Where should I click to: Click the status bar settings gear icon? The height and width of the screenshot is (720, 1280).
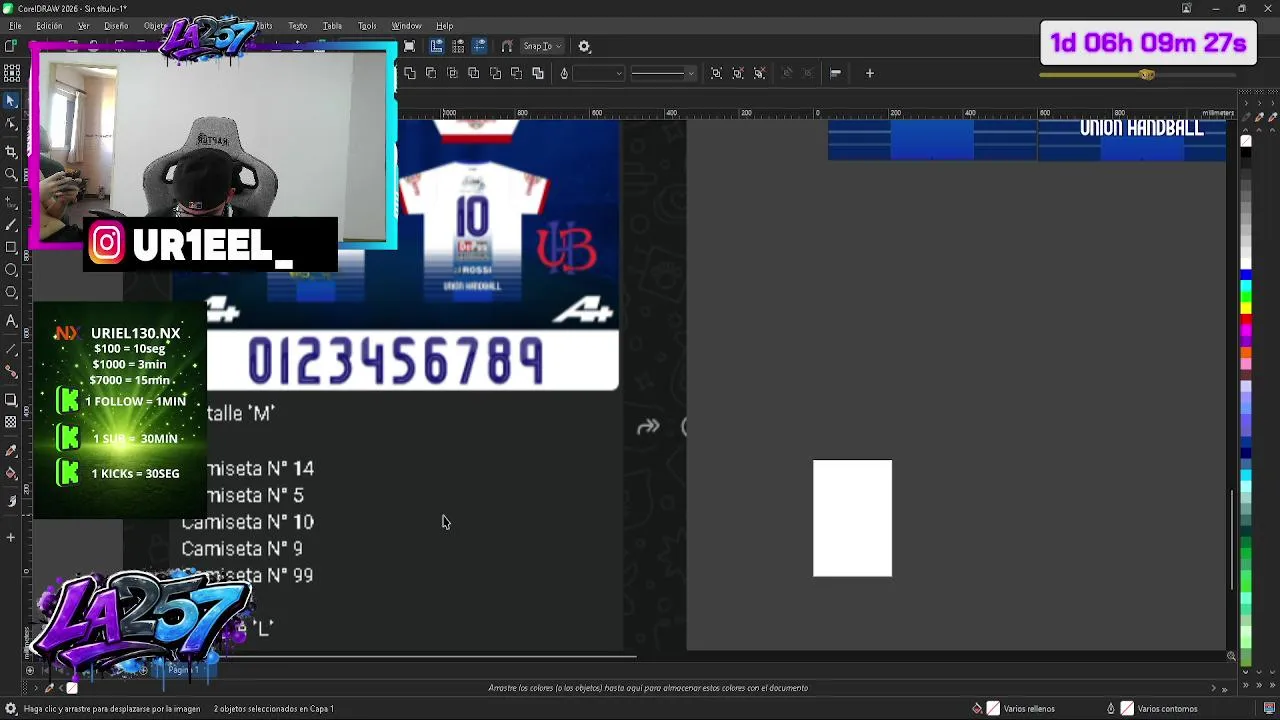coord(11,709)
